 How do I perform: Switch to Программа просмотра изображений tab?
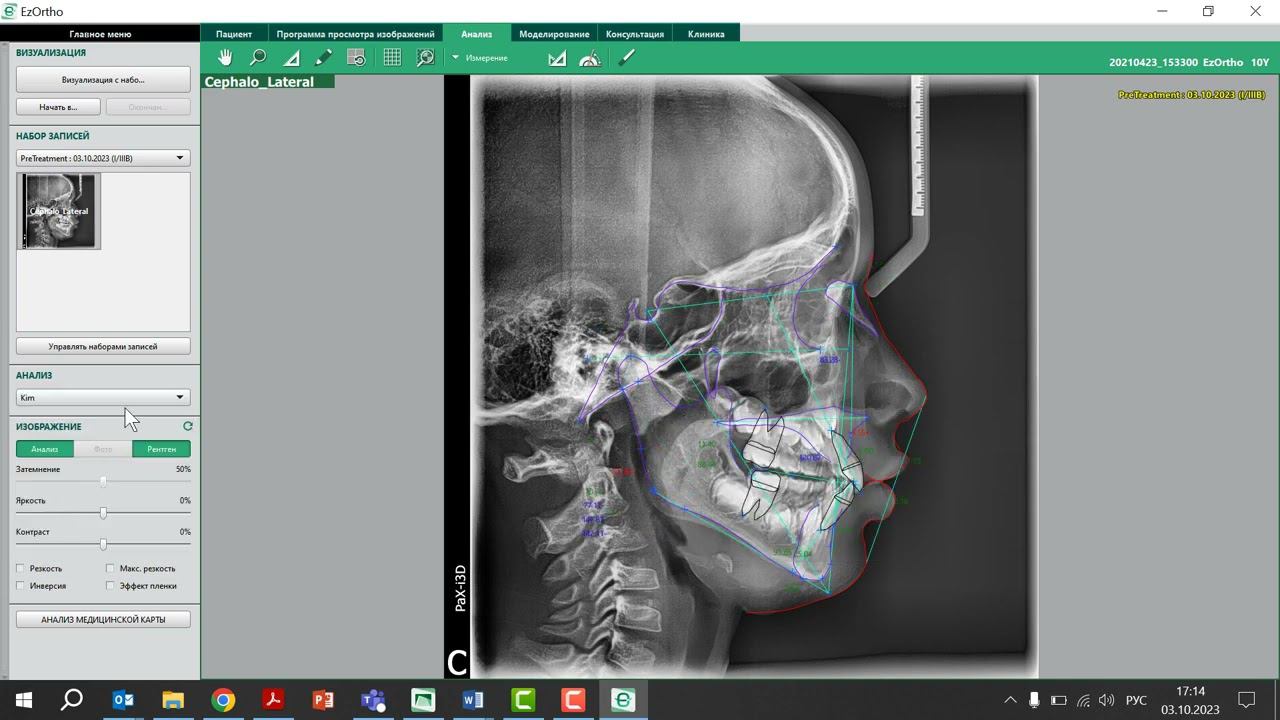355,33
